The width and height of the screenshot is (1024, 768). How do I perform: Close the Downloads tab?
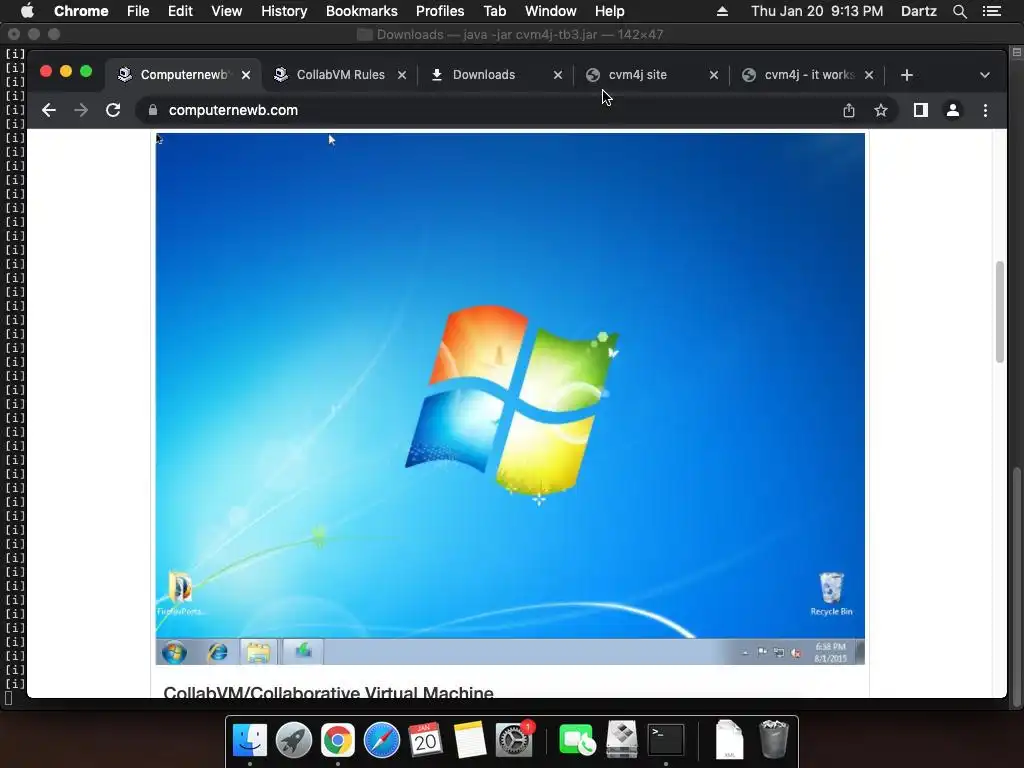(x=558, y=75)
